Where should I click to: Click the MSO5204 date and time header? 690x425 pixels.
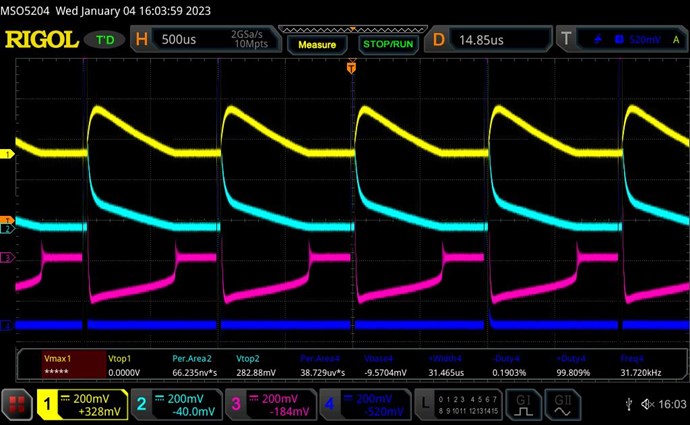(106, 11)
